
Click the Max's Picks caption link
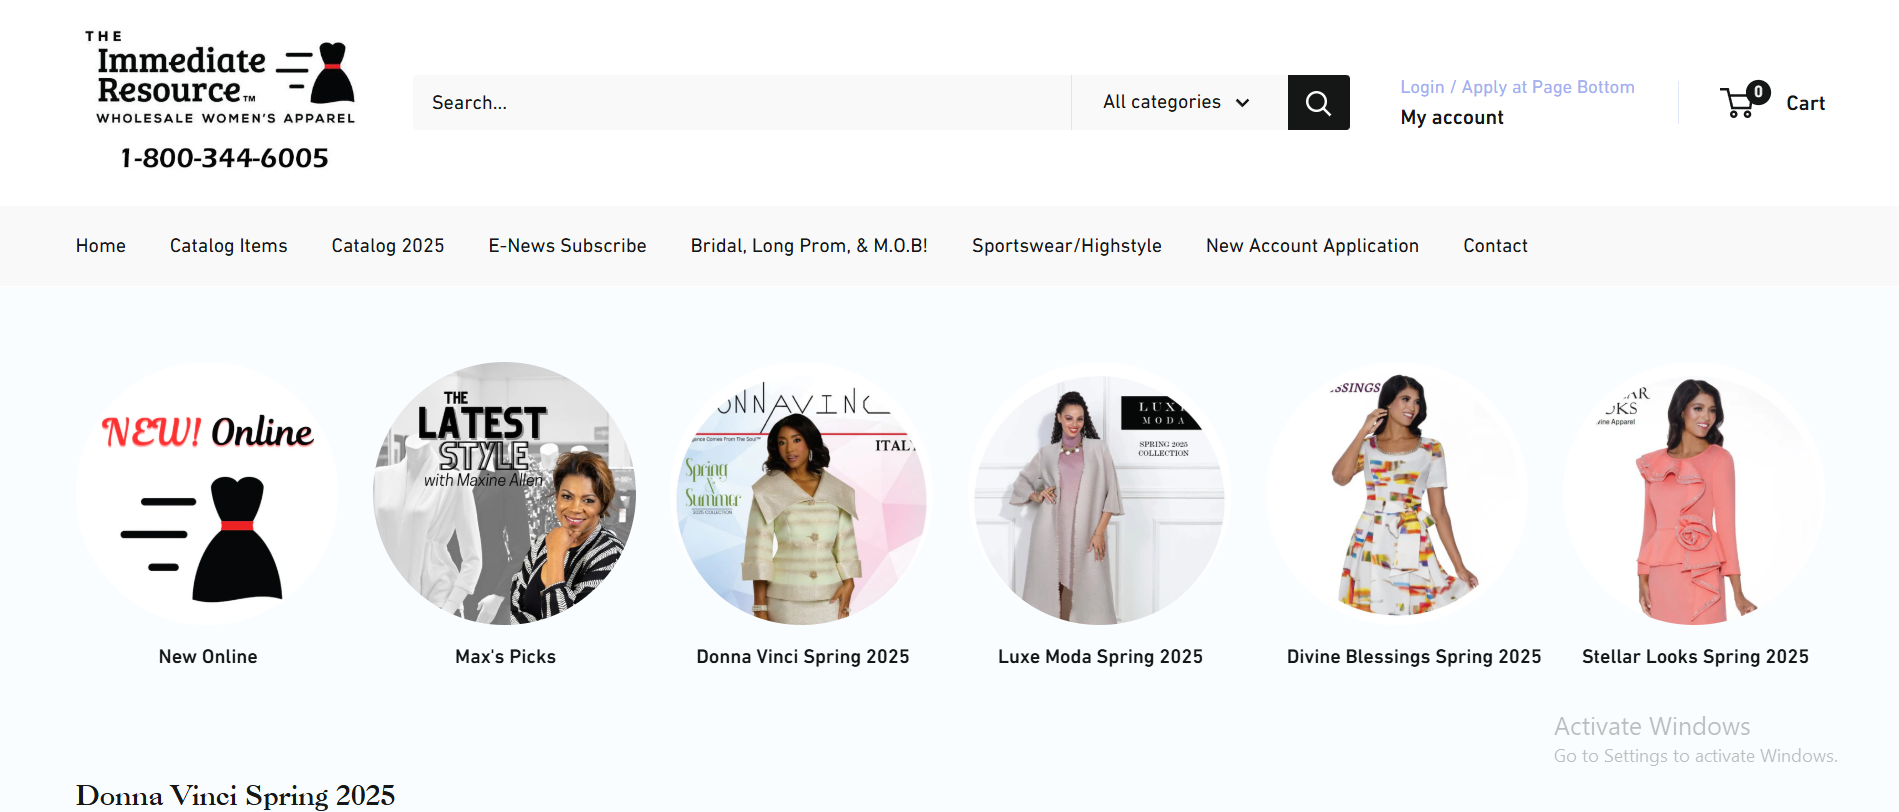[x=505, y=657]
